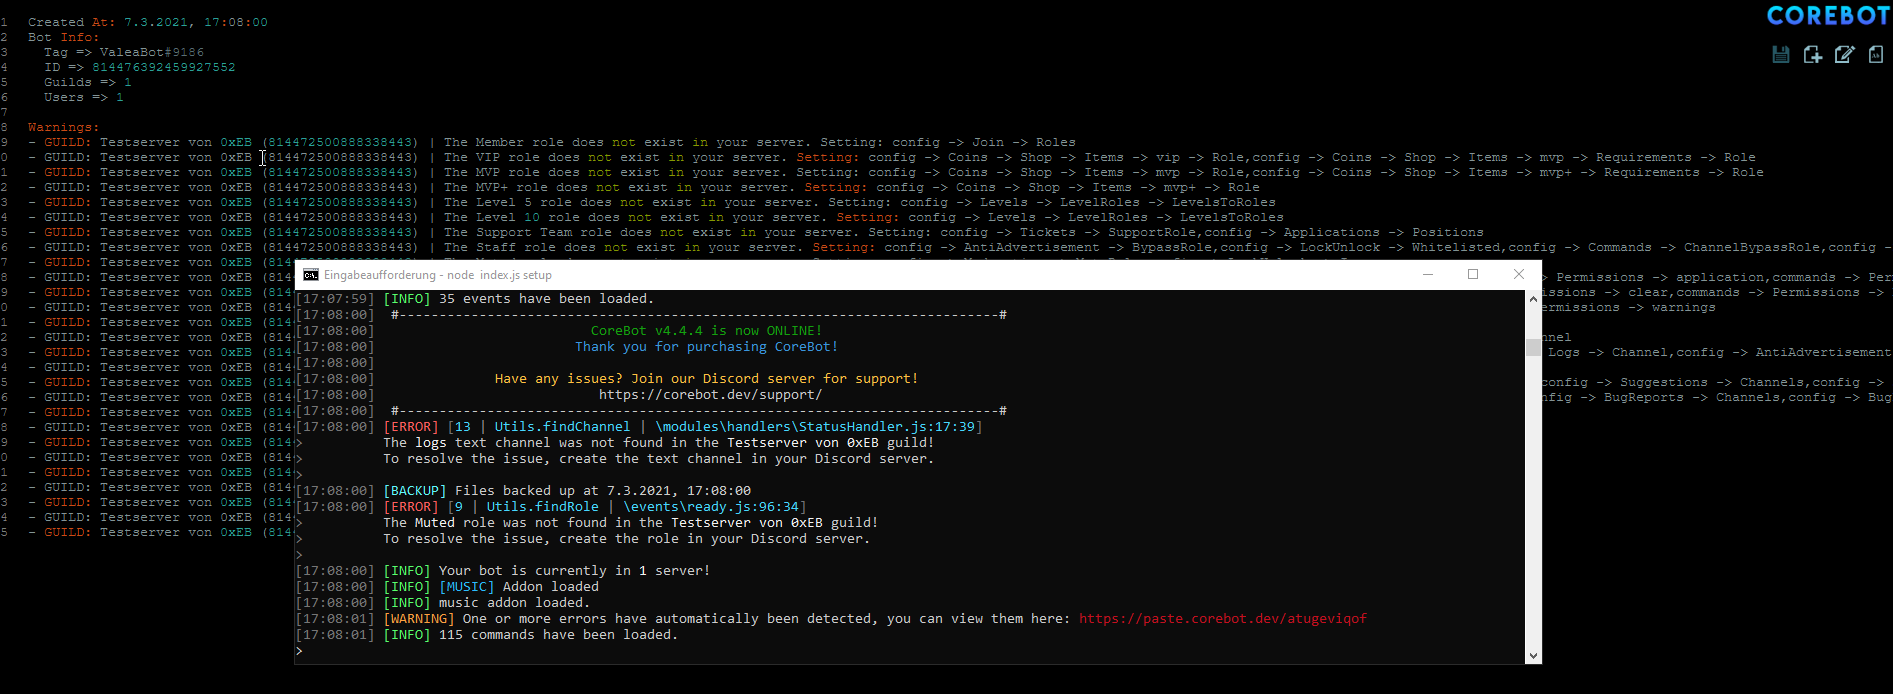Click the edit paste pencil icon
1893x694 pixels.
pyautogui.click(x=1844, y=55)
